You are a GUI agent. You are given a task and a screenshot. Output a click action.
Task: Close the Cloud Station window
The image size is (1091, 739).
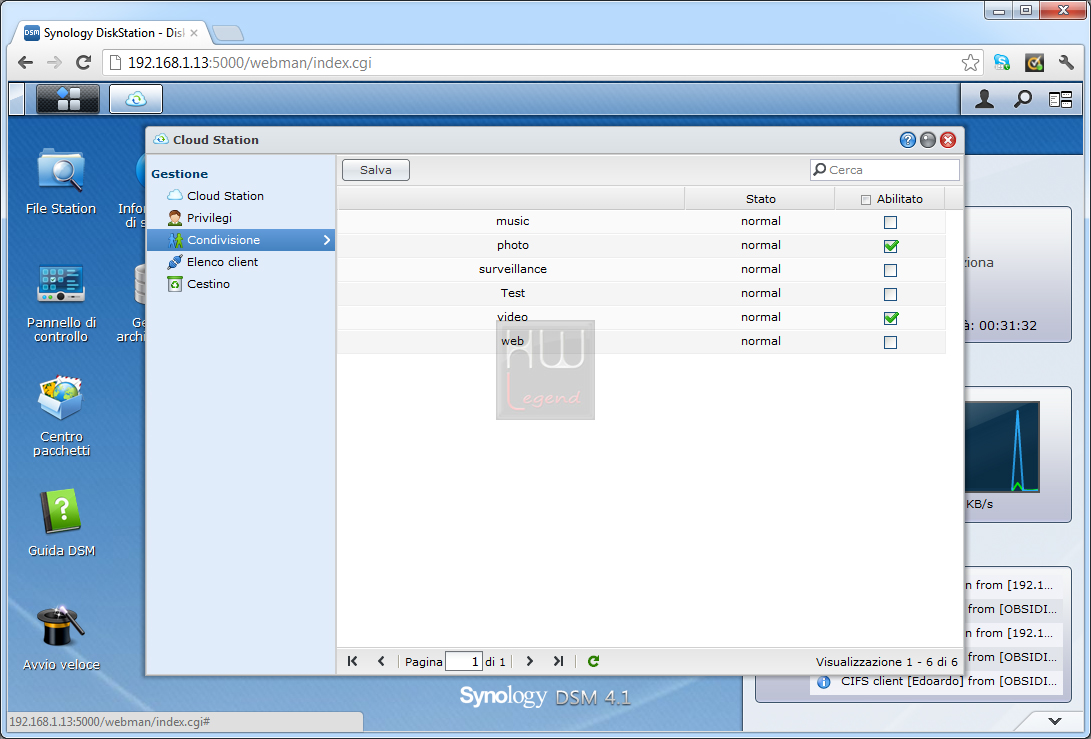[x=948, y=140]
